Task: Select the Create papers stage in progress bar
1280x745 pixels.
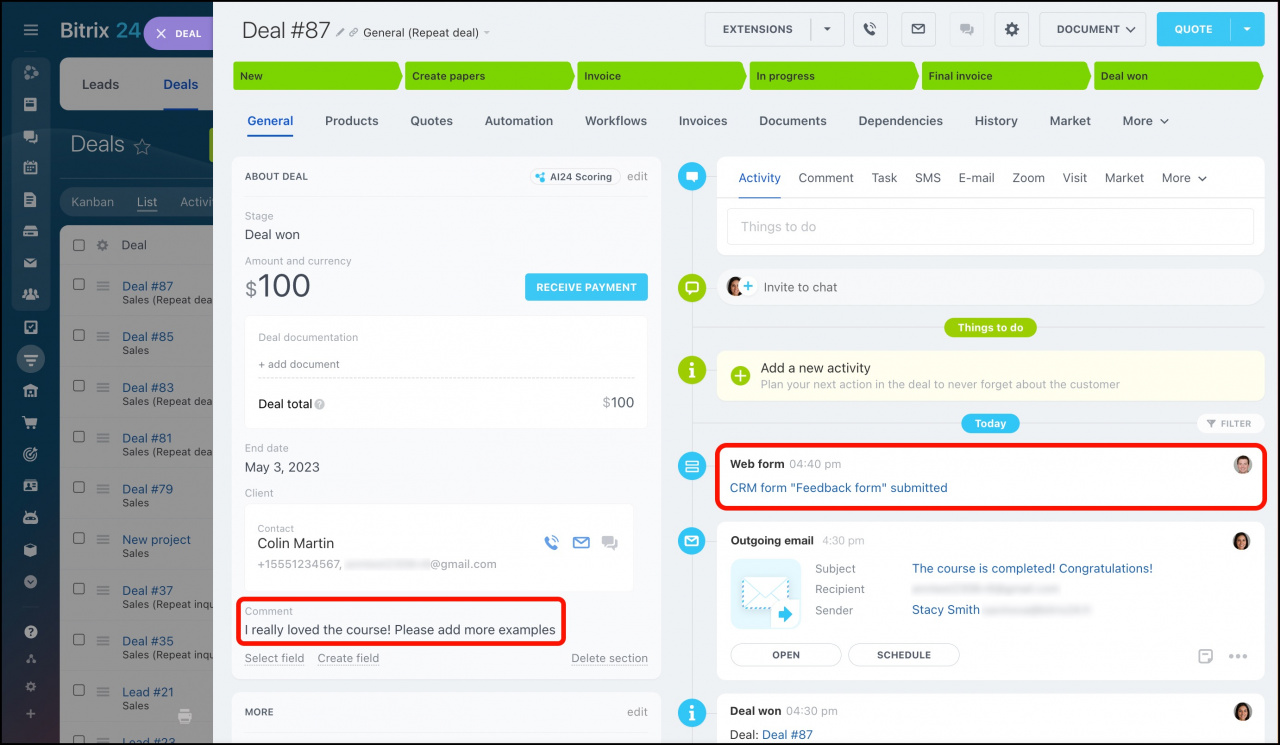Action: pos(490,76)
